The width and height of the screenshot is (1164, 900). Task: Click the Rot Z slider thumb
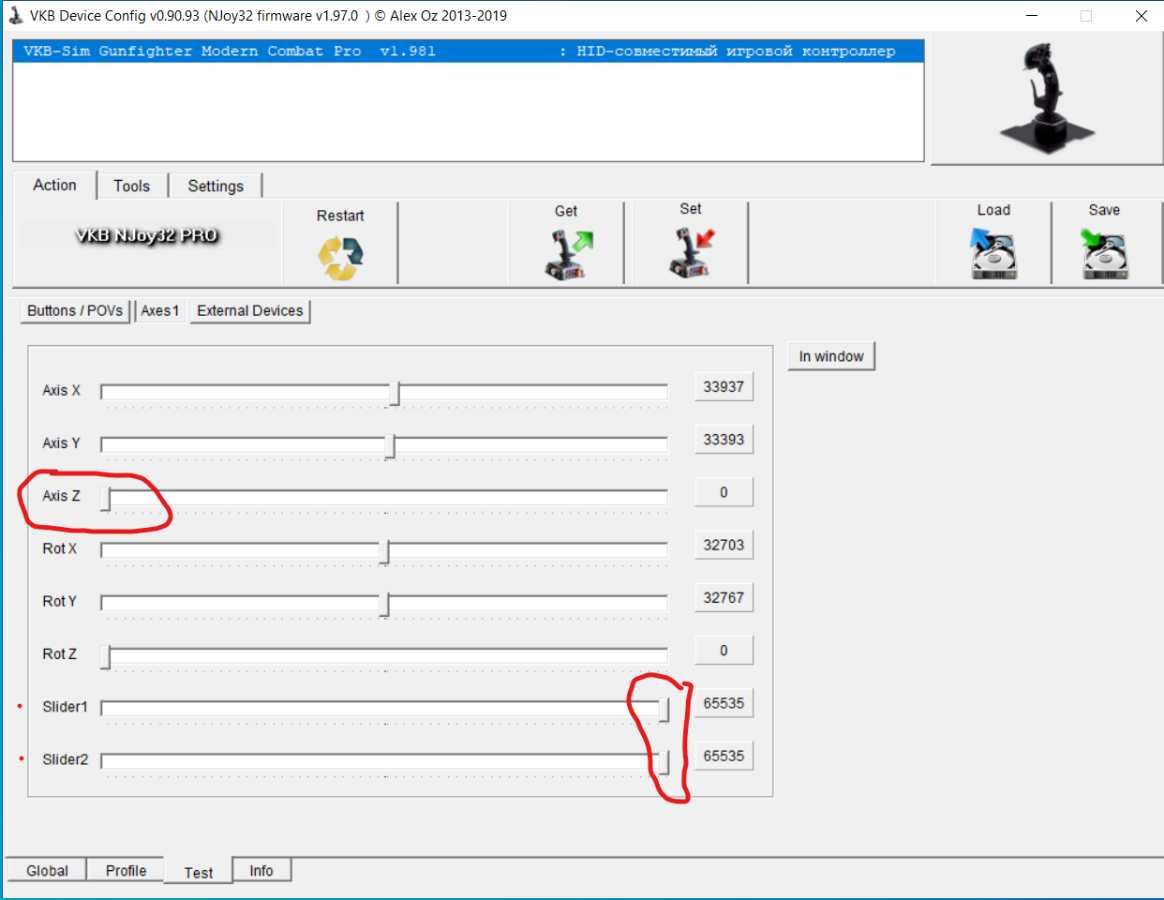point(105,657)
